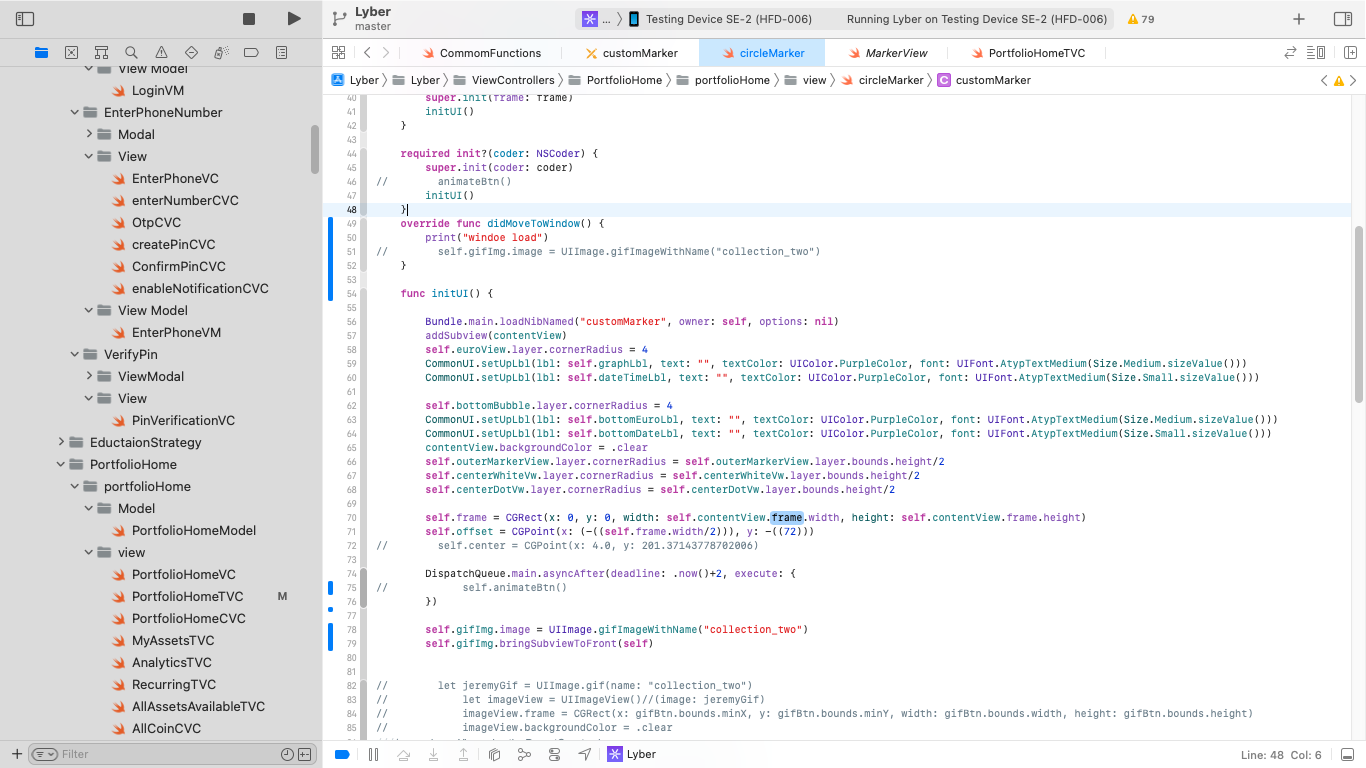Click the editor vertical scrollbar
This screenshot has height=768, width=1366.
point(1359,314)
